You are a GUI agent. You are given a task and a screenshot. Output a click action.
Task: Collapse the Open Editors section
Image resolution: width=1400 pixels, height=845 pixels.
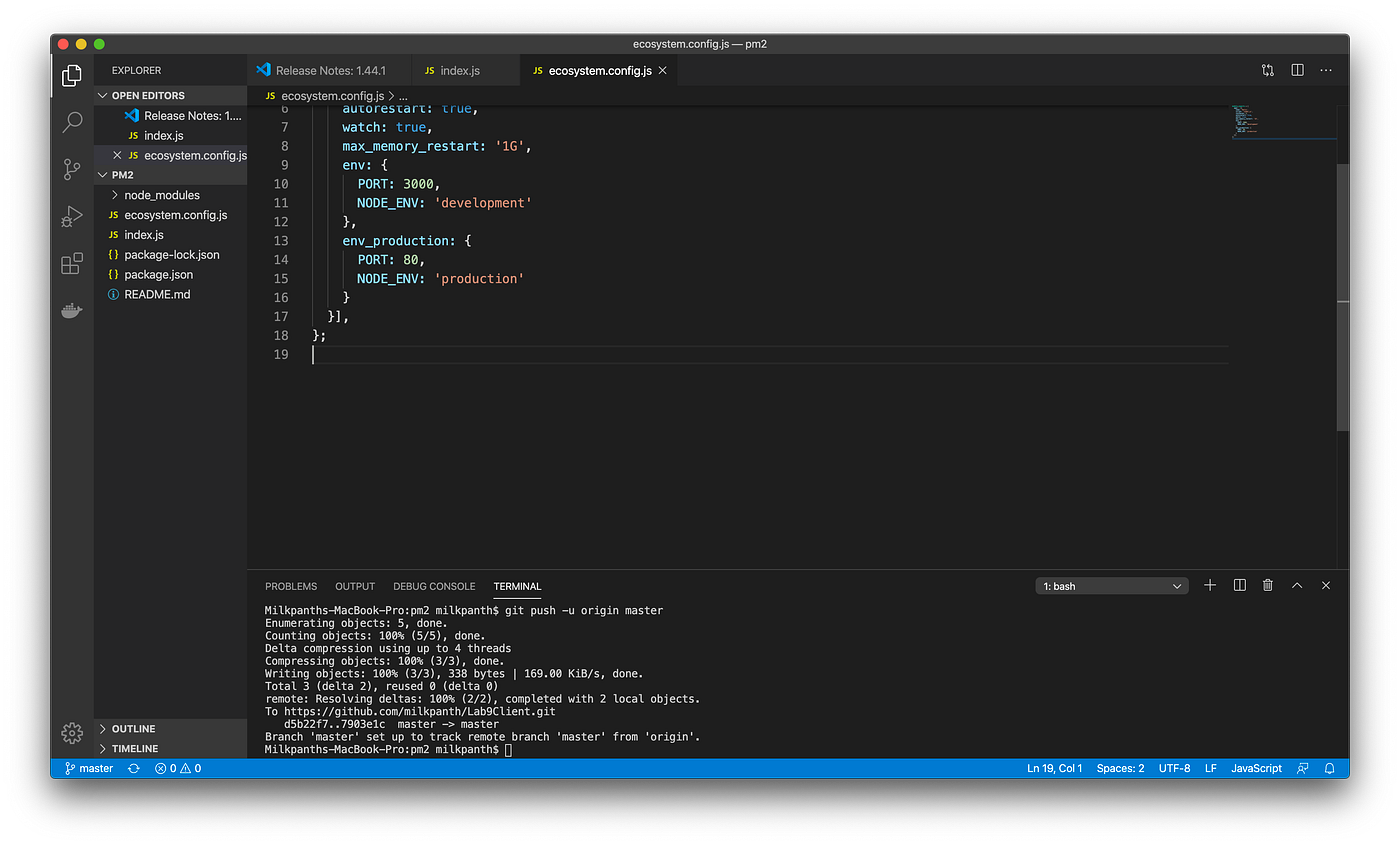click(171, 95)
